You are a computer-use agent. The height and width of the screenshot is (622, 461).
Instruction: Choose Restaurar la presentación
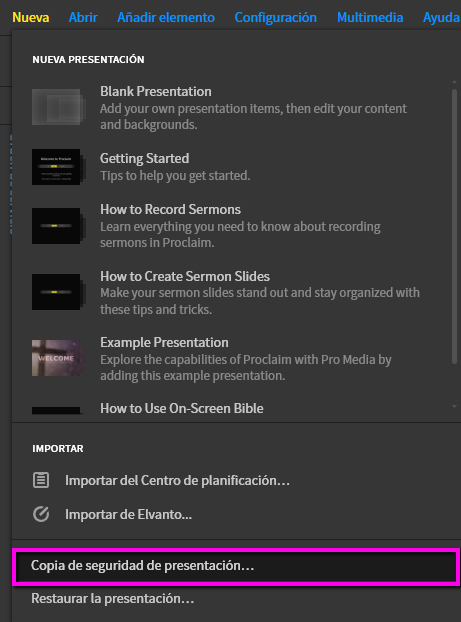[113, 598]
